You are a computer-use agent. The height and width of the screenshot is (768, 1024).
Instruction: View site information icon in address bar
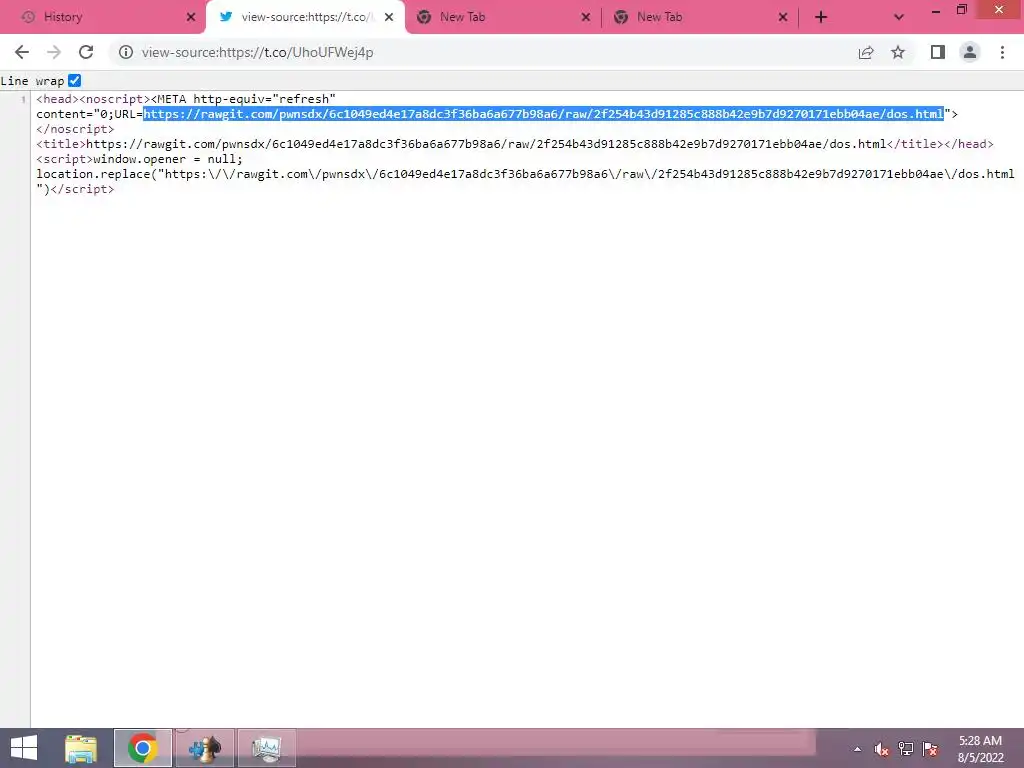pyautogui.click(x=125, y=52)
